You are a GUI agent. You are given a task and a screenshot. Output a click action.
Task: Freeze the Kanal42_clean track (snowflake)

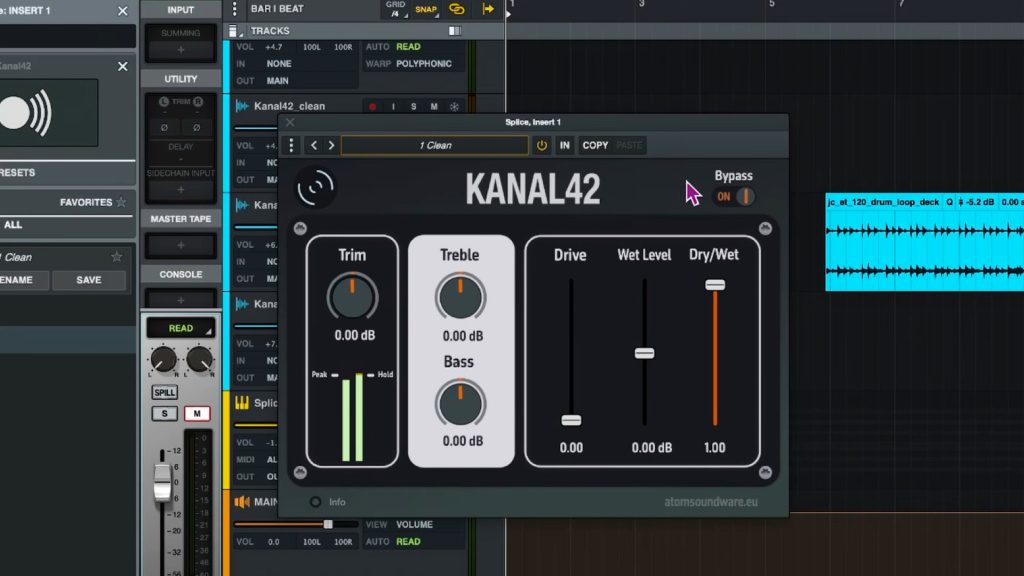pyautogui.click(x=454, y=106)
